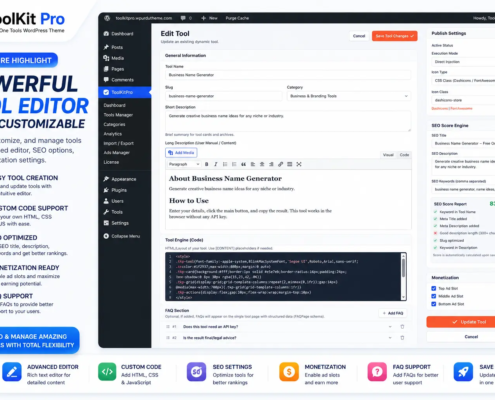Switch to the Code editor tab
The image size is (495, 400).
tap(404, 155)
